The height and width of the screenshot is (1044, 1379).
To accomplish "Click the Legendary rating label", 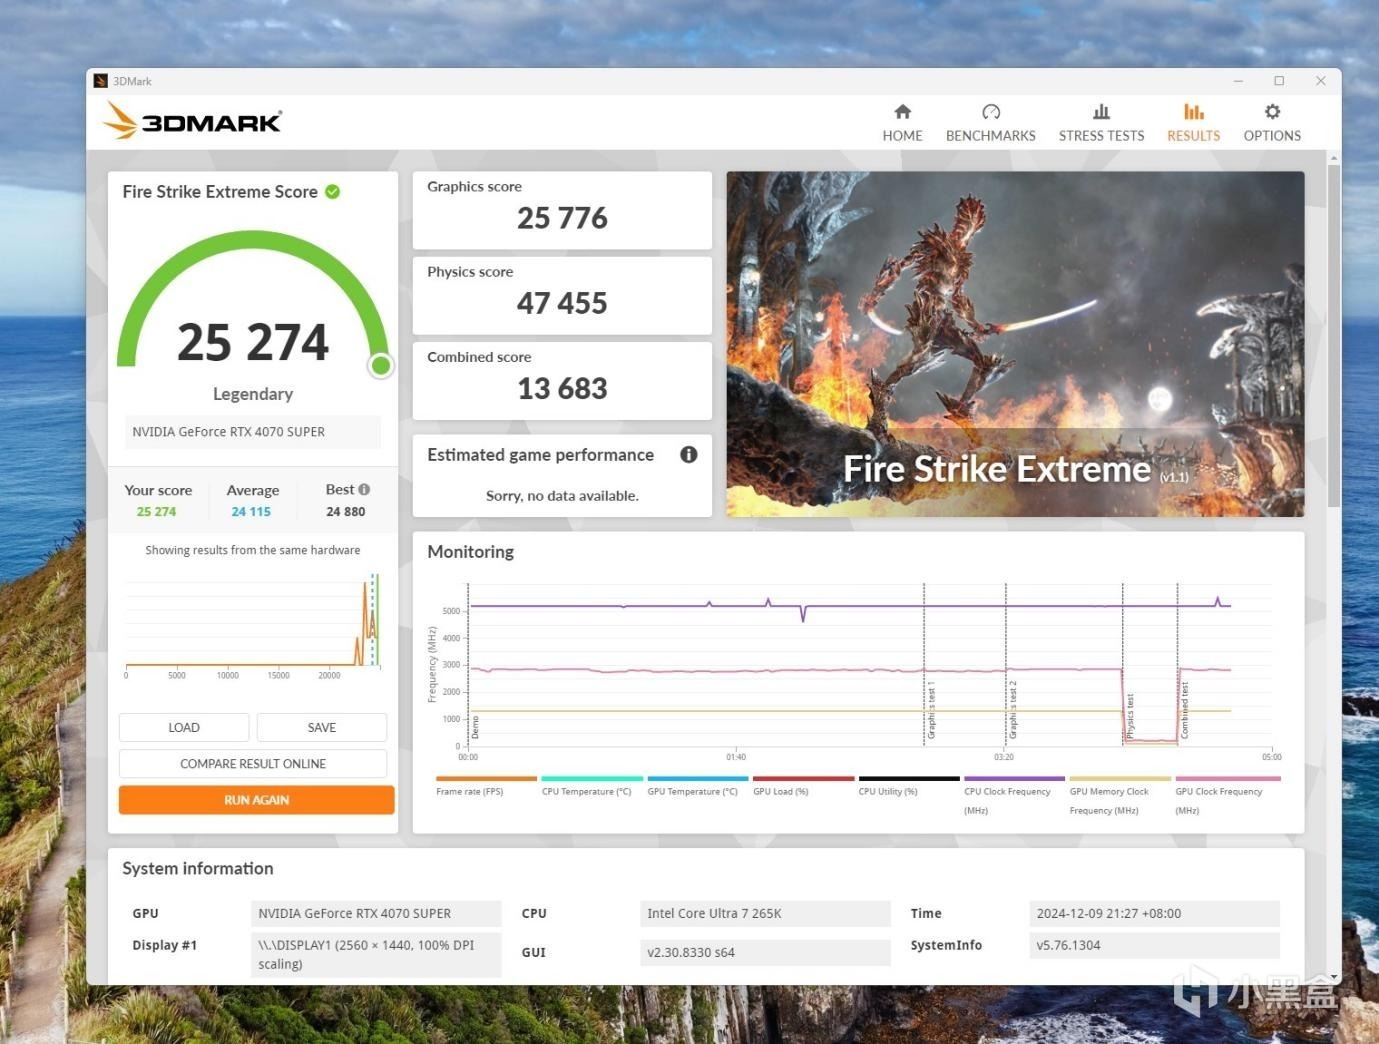I will (253, 394).
